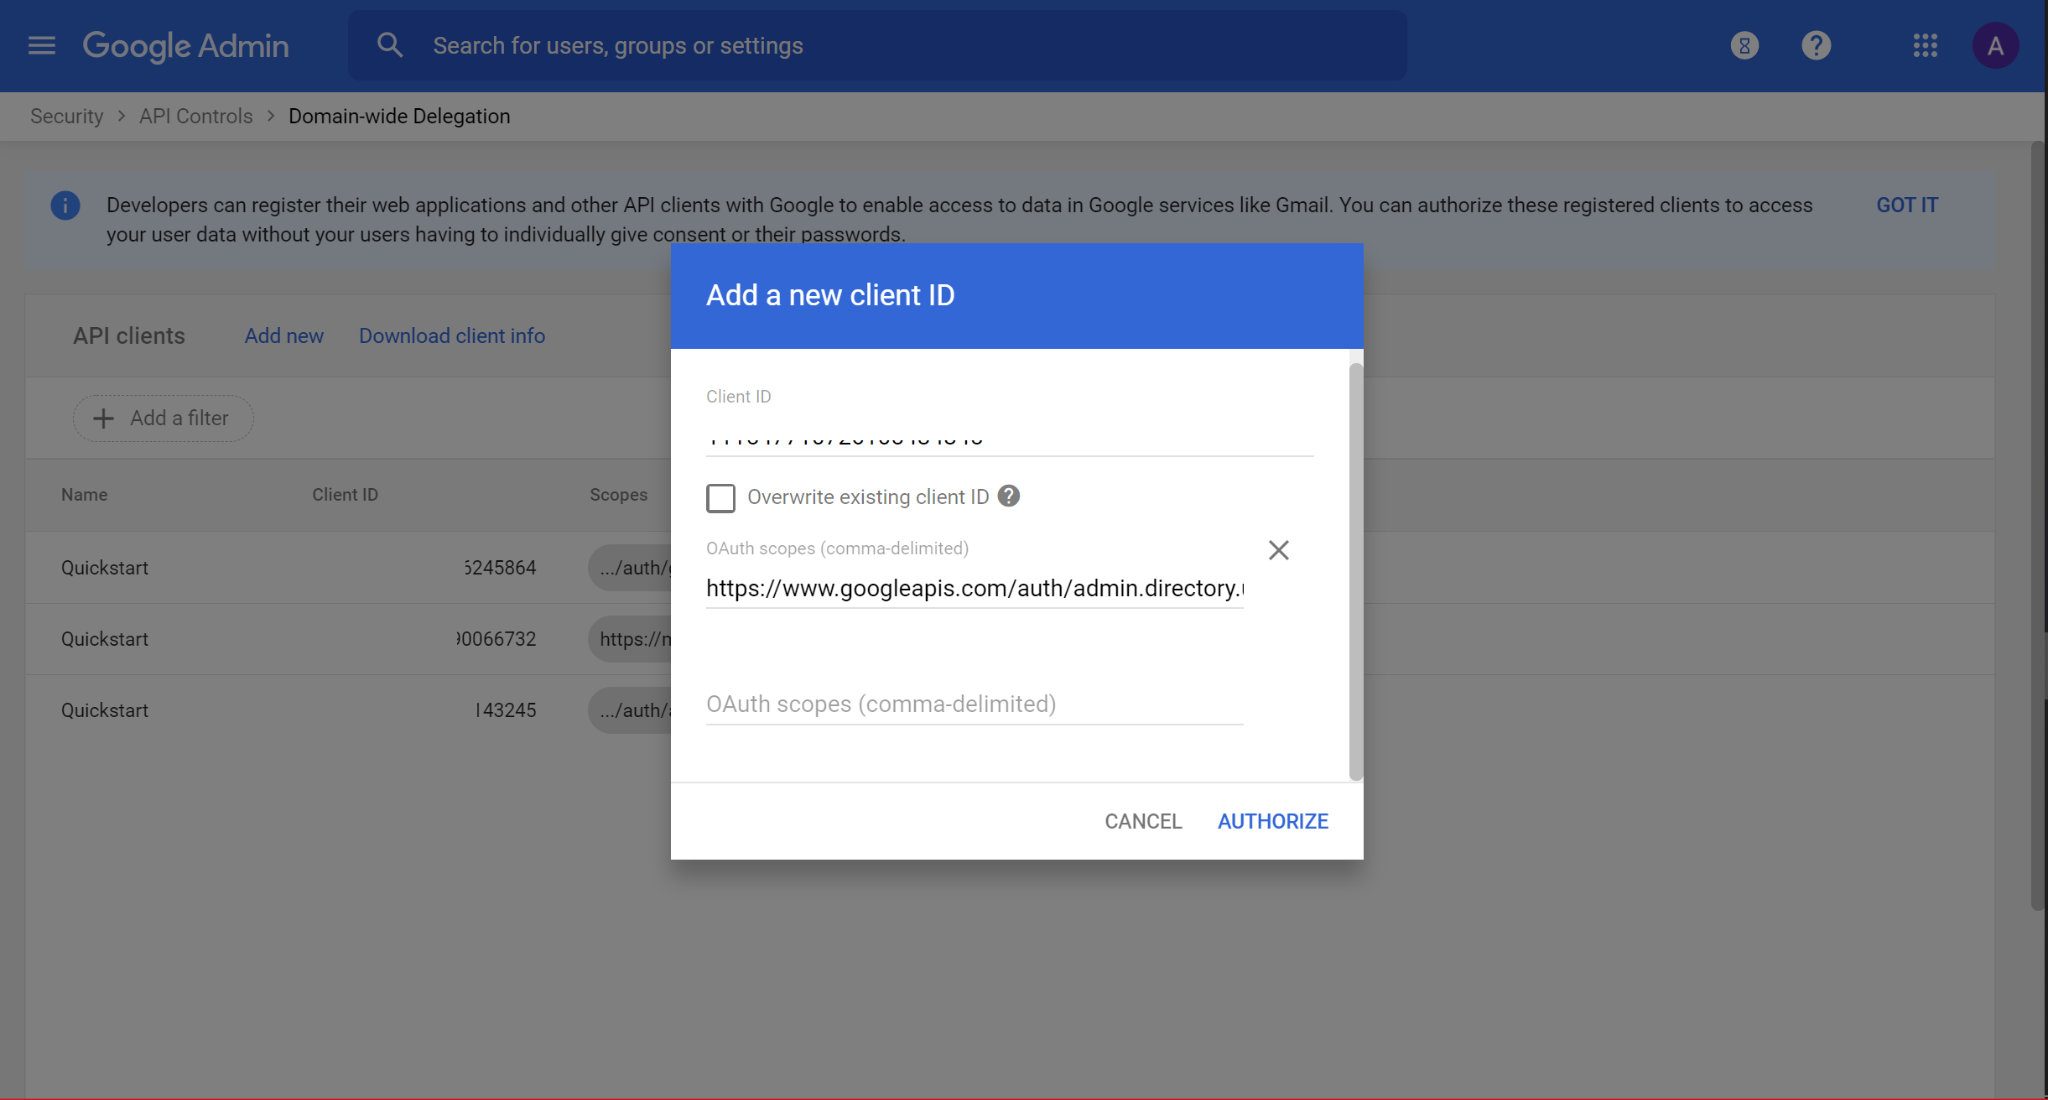Click the Client ID input field

coord(1009,437)
